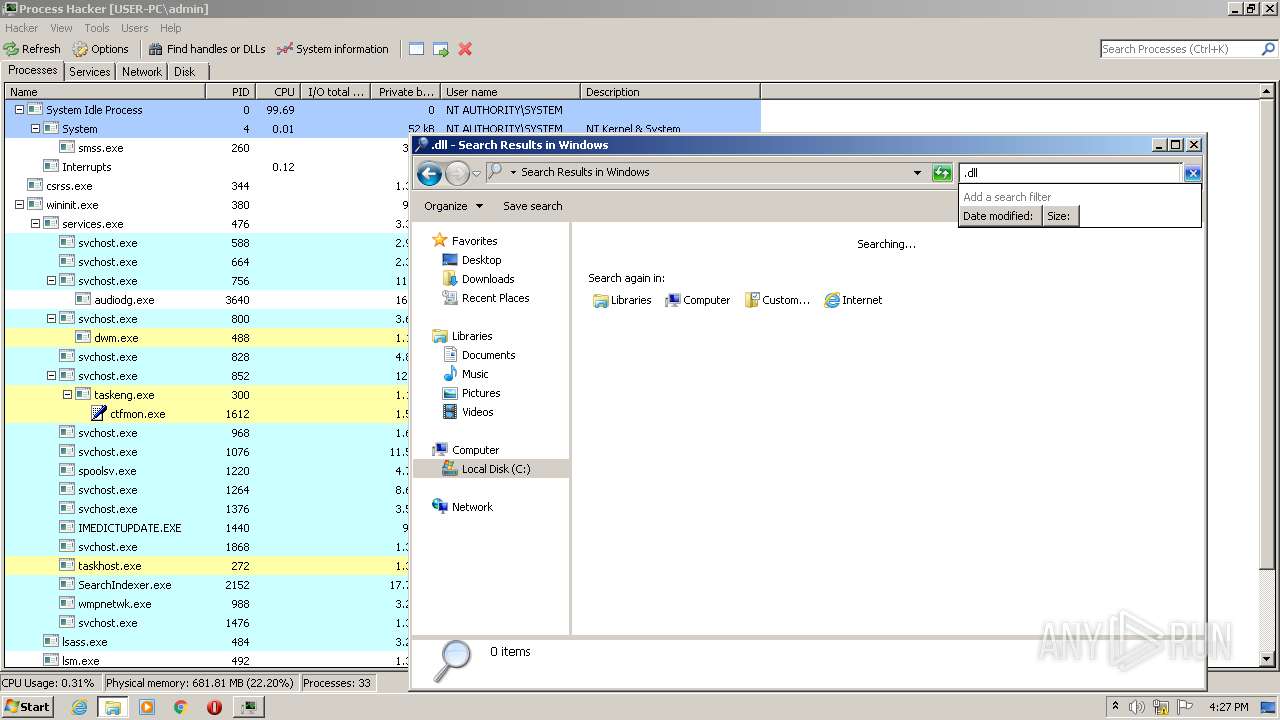Open the Hacker menu
The image size is (1280, 720).
click(21, 28)
